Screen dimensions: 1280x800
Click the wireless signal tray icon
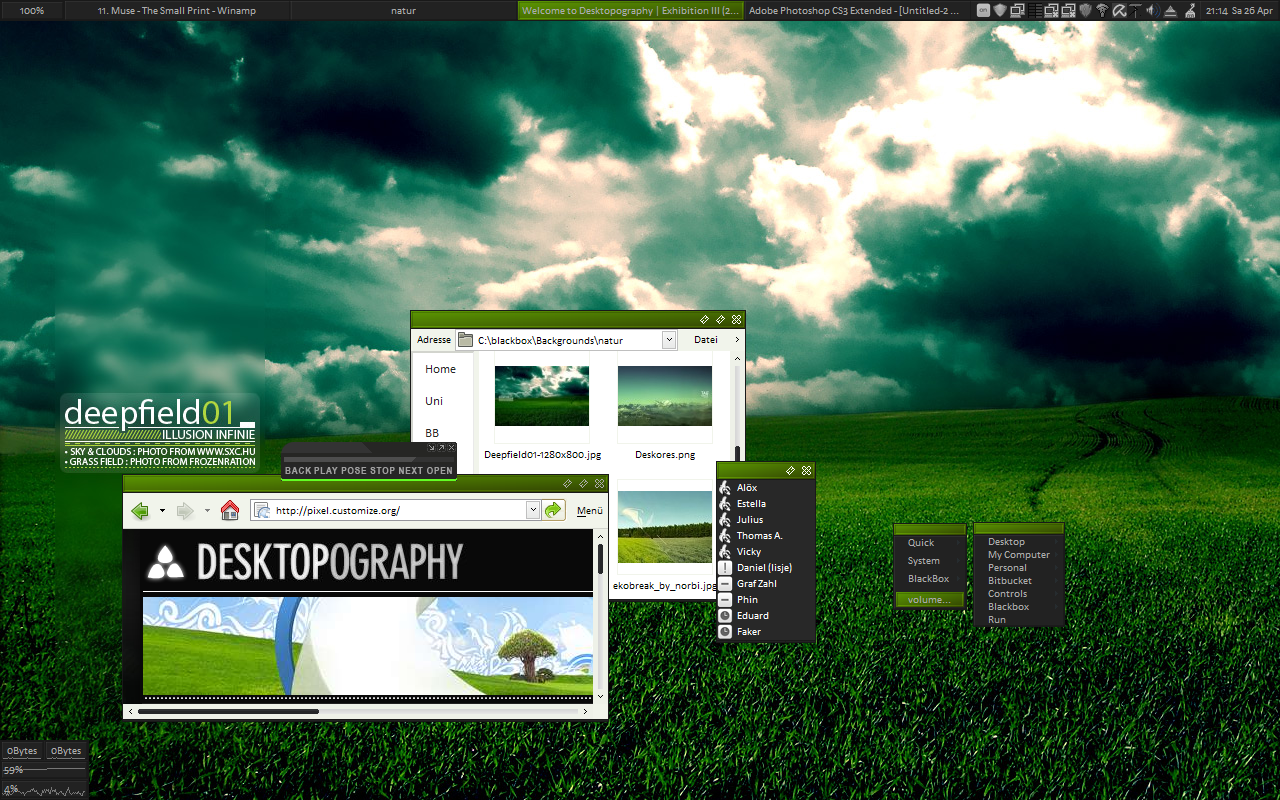click(1102, 10)
